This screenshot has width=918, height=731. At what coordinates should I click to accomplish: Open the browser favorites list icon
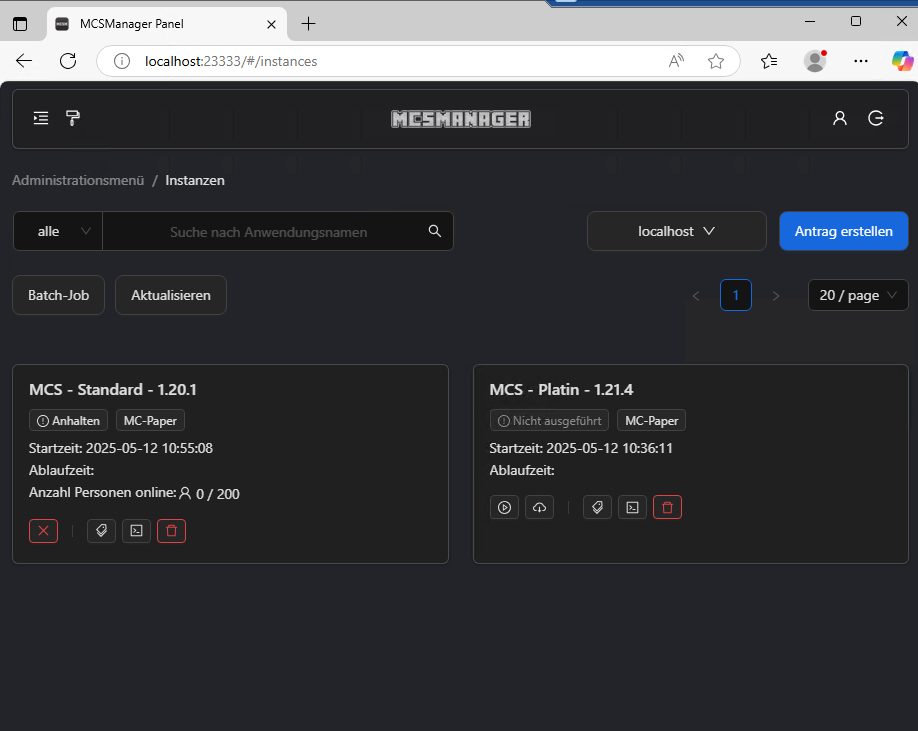coord(769,61)
